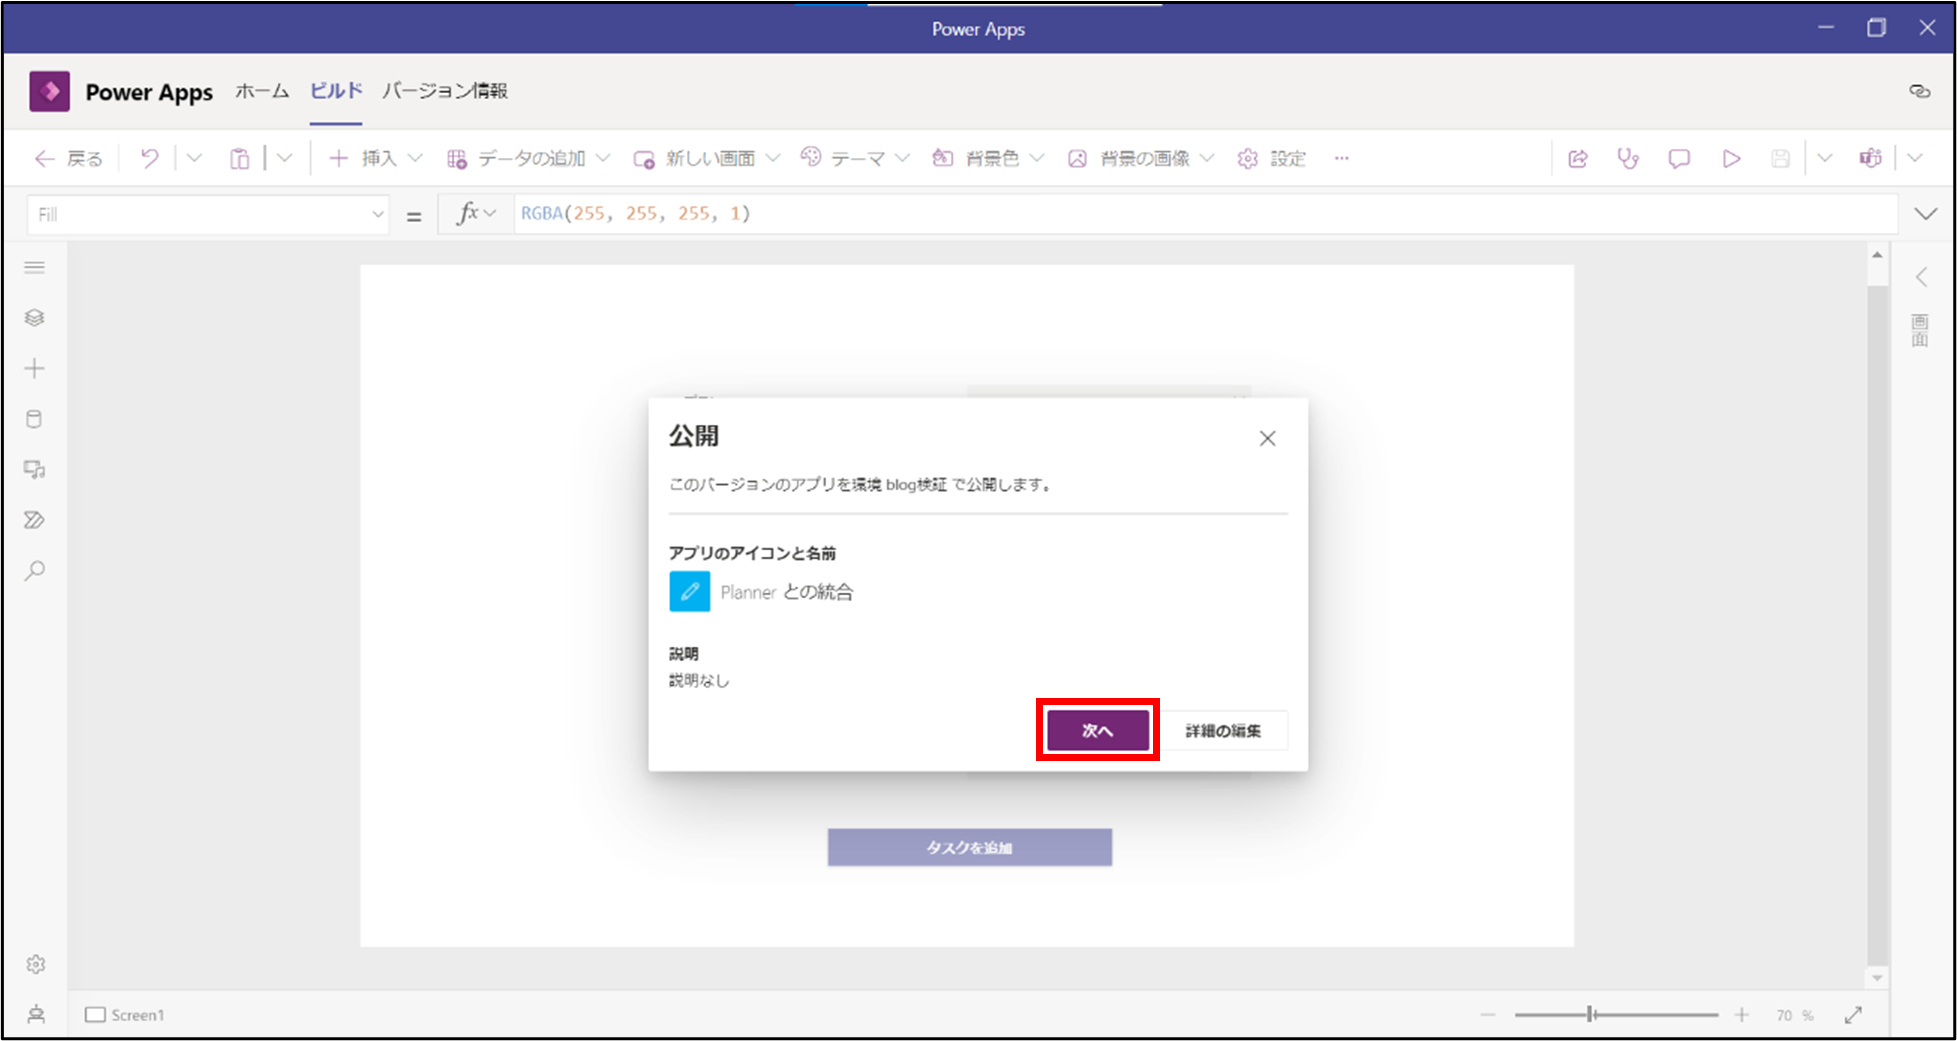
Task: Click the save disk icon
Action: (x=1780, y=158)
